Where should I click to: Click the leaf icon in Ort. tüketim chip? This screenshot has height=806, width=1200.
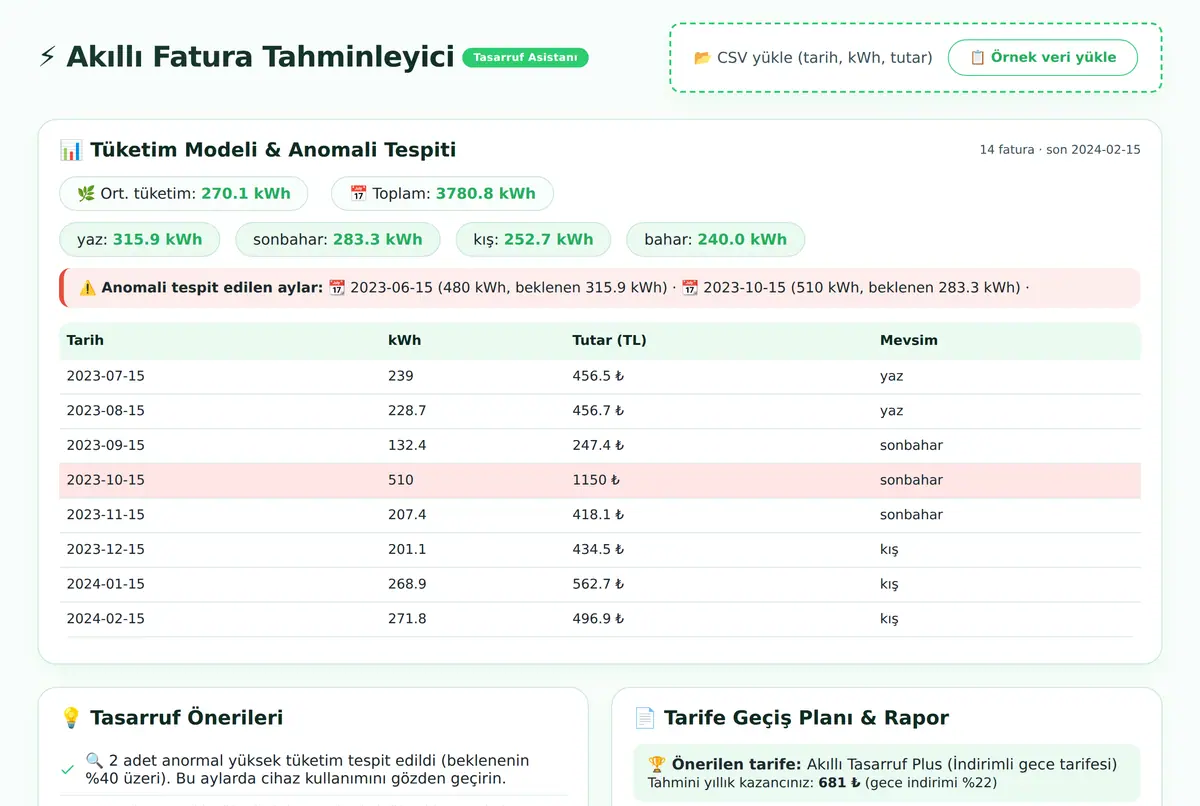(86, 194)
